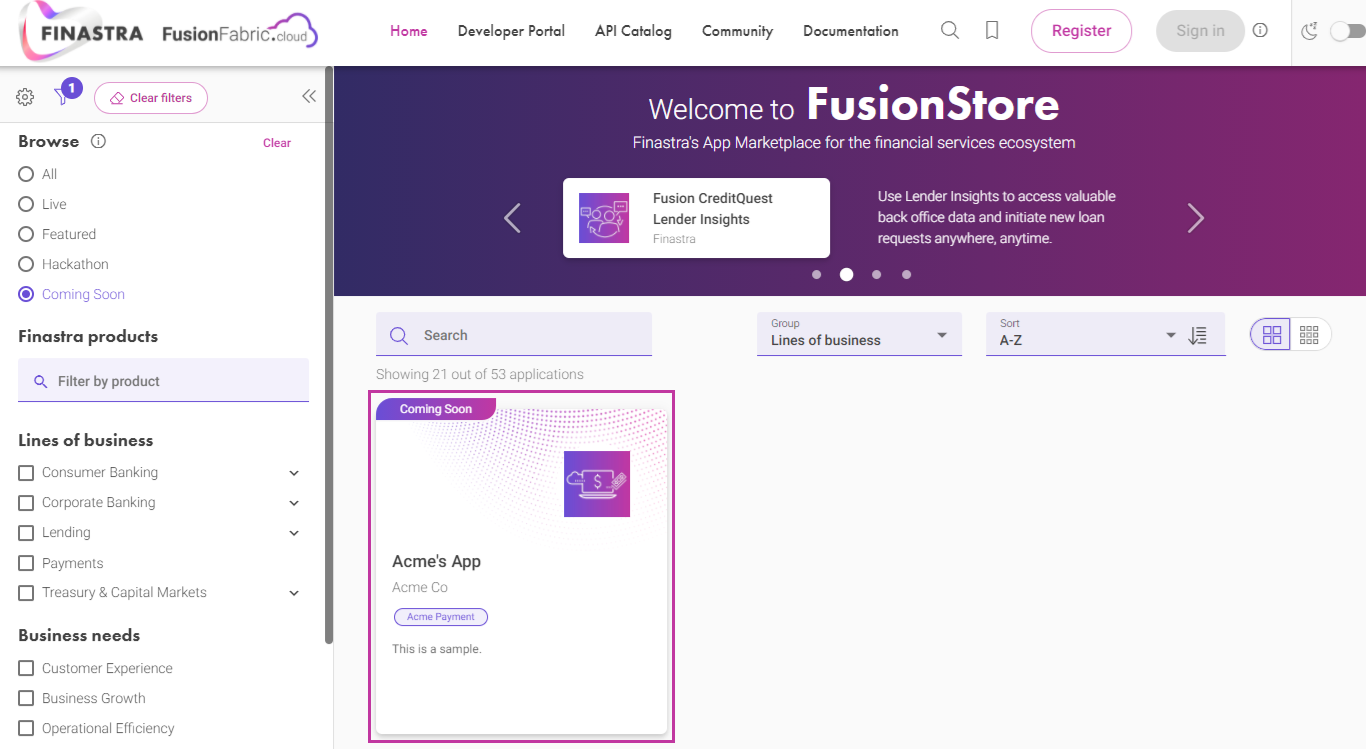Expand the Corporate Banking chevron
This screenshot has width=1366, height=749.
(x=294, y=503)
